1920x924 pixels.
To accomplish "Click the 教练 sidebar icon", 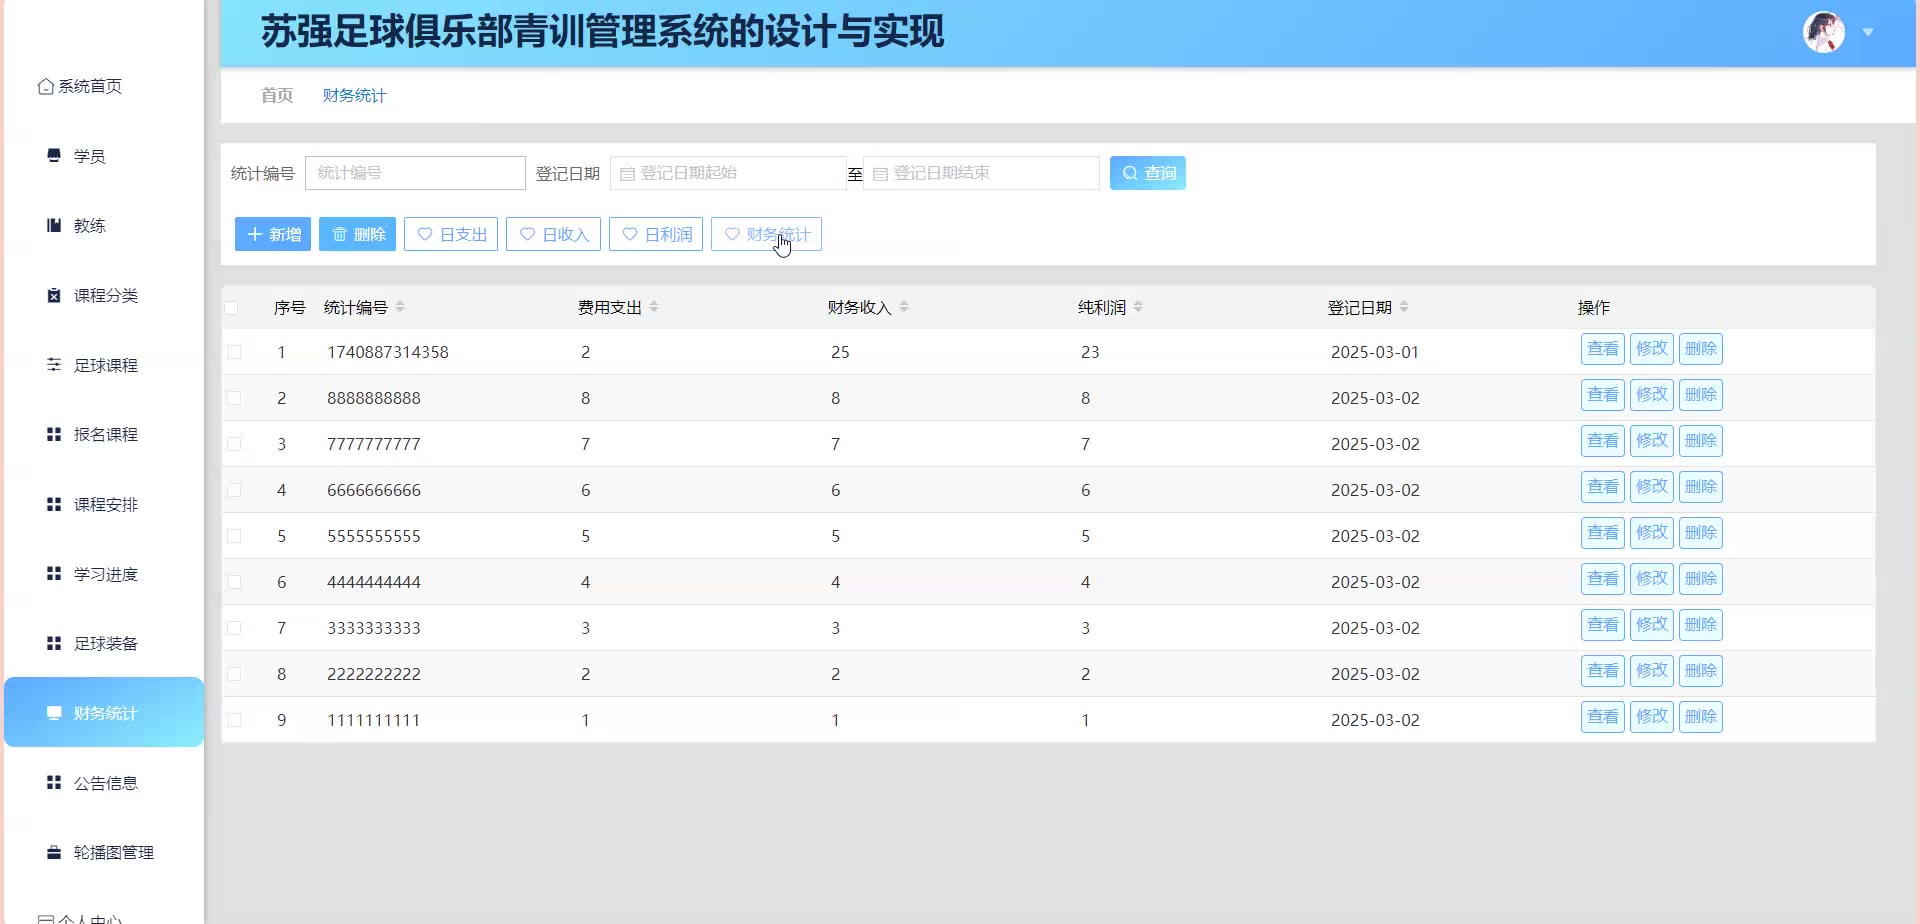I will click(54, 225).
